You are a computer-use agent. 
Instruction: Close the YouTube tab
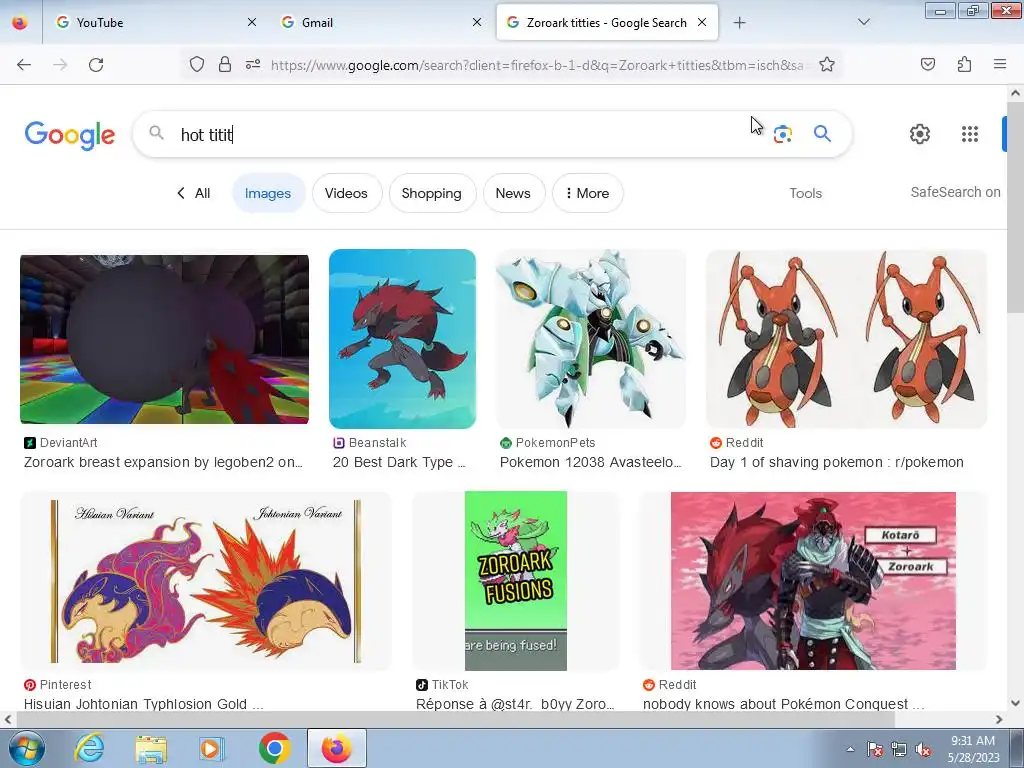[252, 22]
